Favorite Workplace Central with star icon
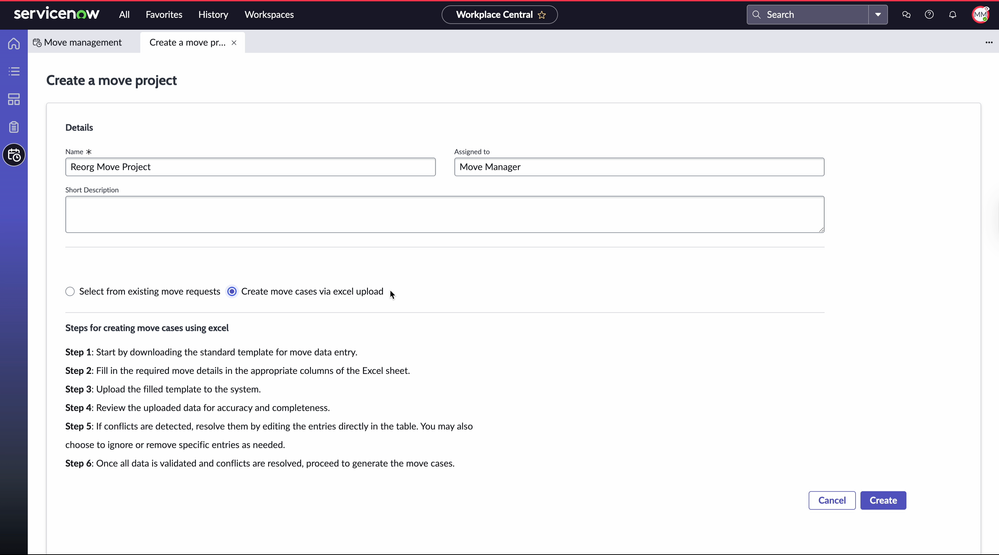 tap(542, 15)
